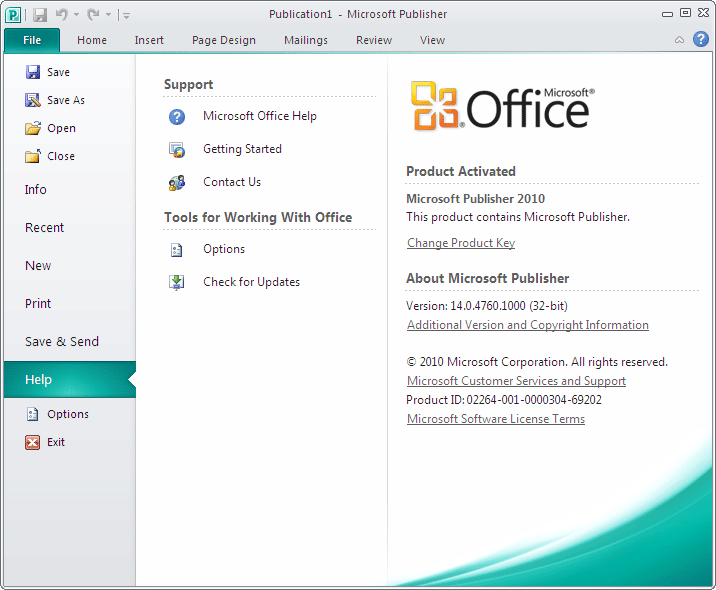Switch to the Page Design tab
This screenshot has width=716, height=590.
coord(224,40)
